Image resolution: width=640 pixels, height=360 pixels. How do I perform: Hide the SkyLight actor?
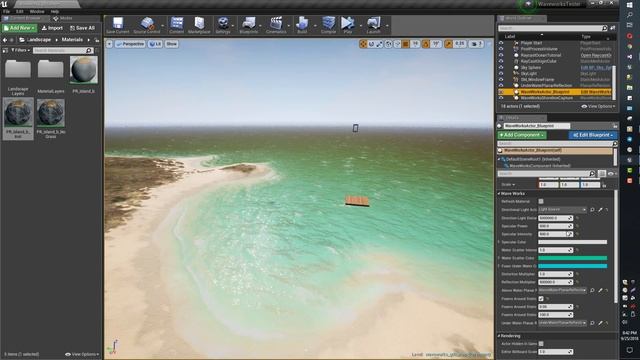(501, 73)
